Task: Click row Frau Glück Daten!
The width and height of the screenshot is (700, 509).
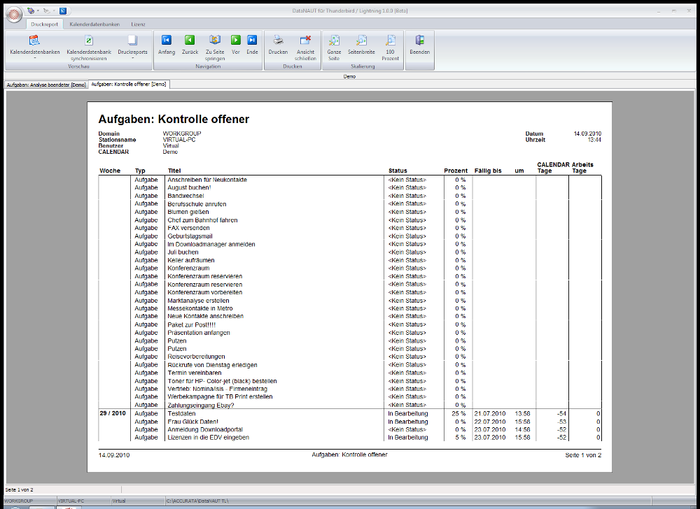Action: [350, 421]
